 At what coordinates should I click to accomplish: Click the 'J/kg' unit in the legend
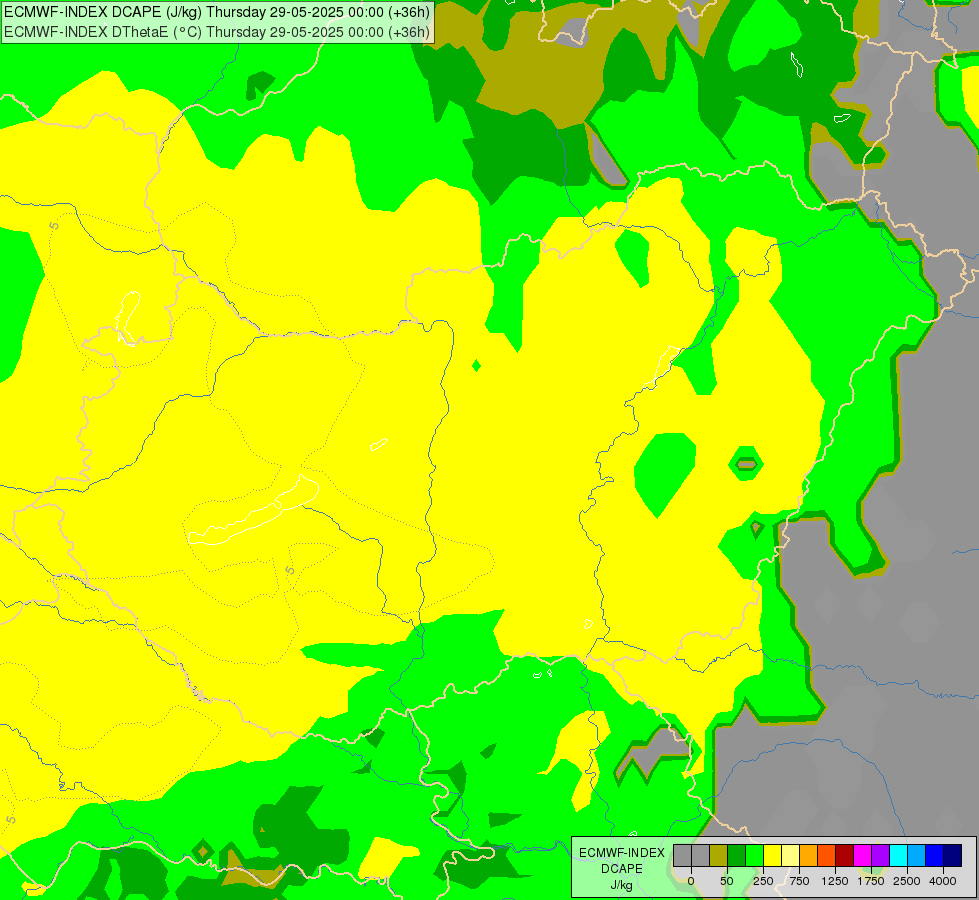[x=621, y=886]
